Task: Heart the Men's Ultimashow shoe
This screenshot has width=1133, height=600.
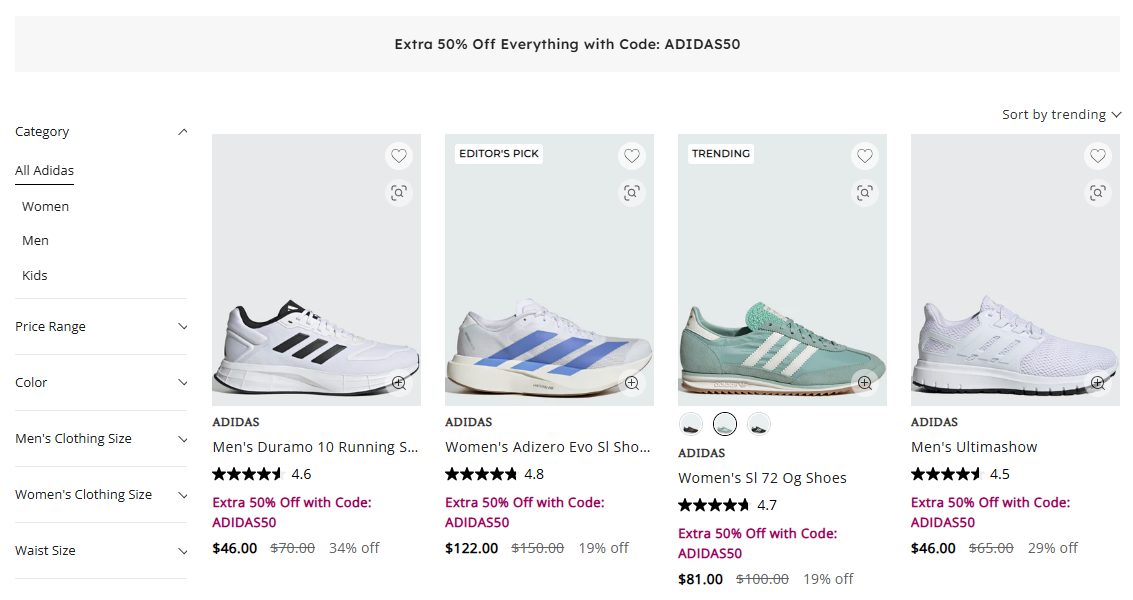Action: click(1098, 156)
